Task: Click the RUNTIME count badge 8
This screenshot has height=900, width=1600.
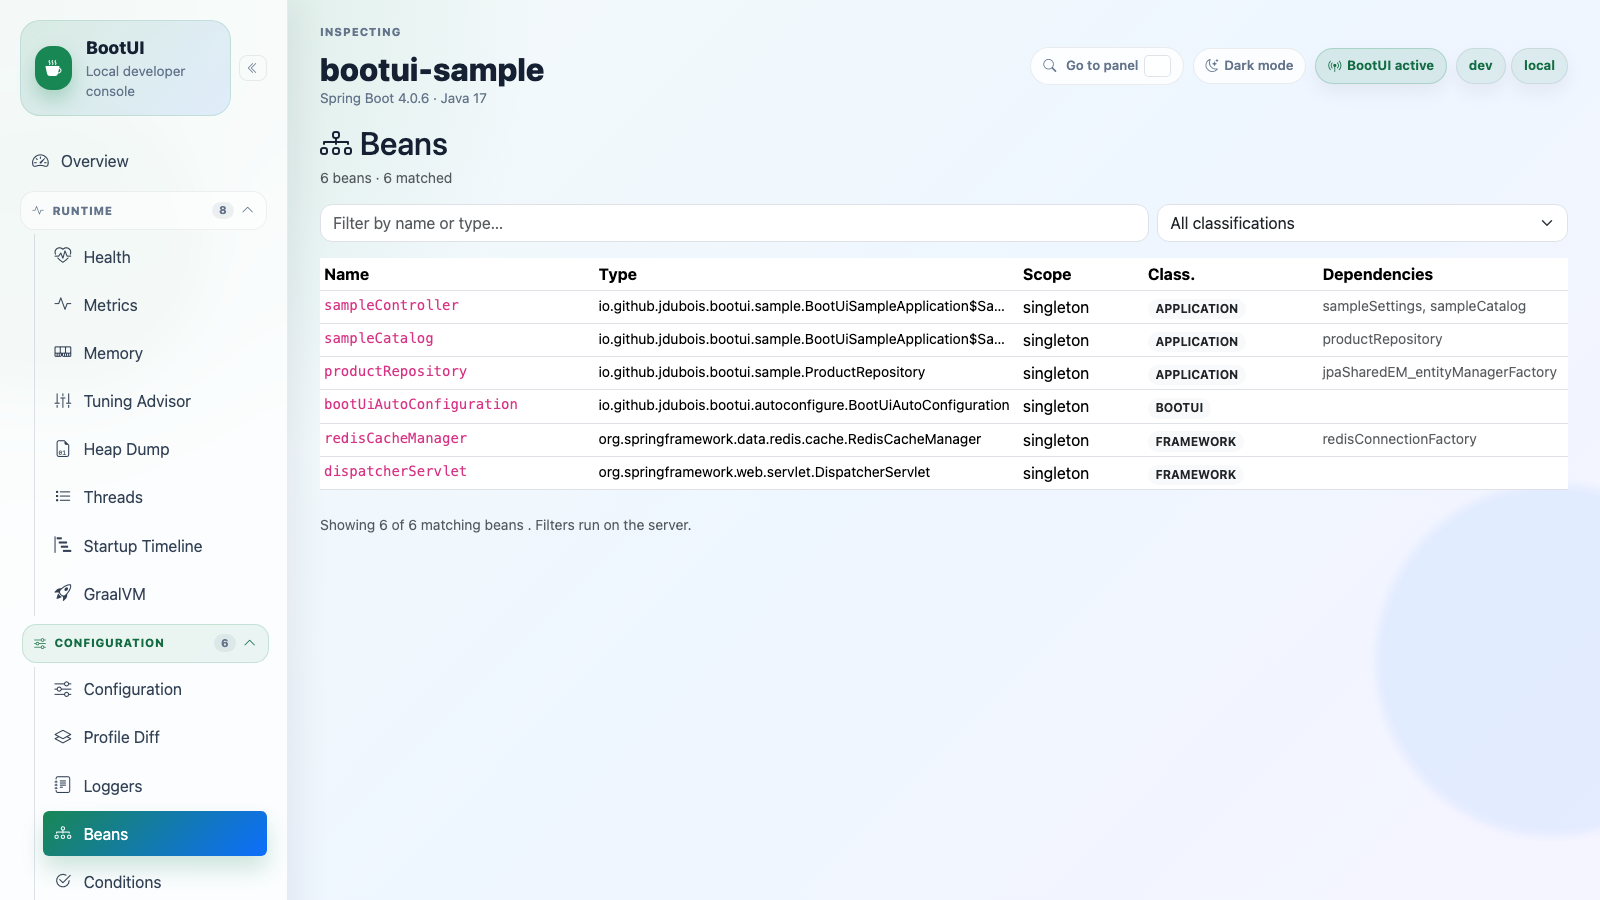Action: (223, 210)
